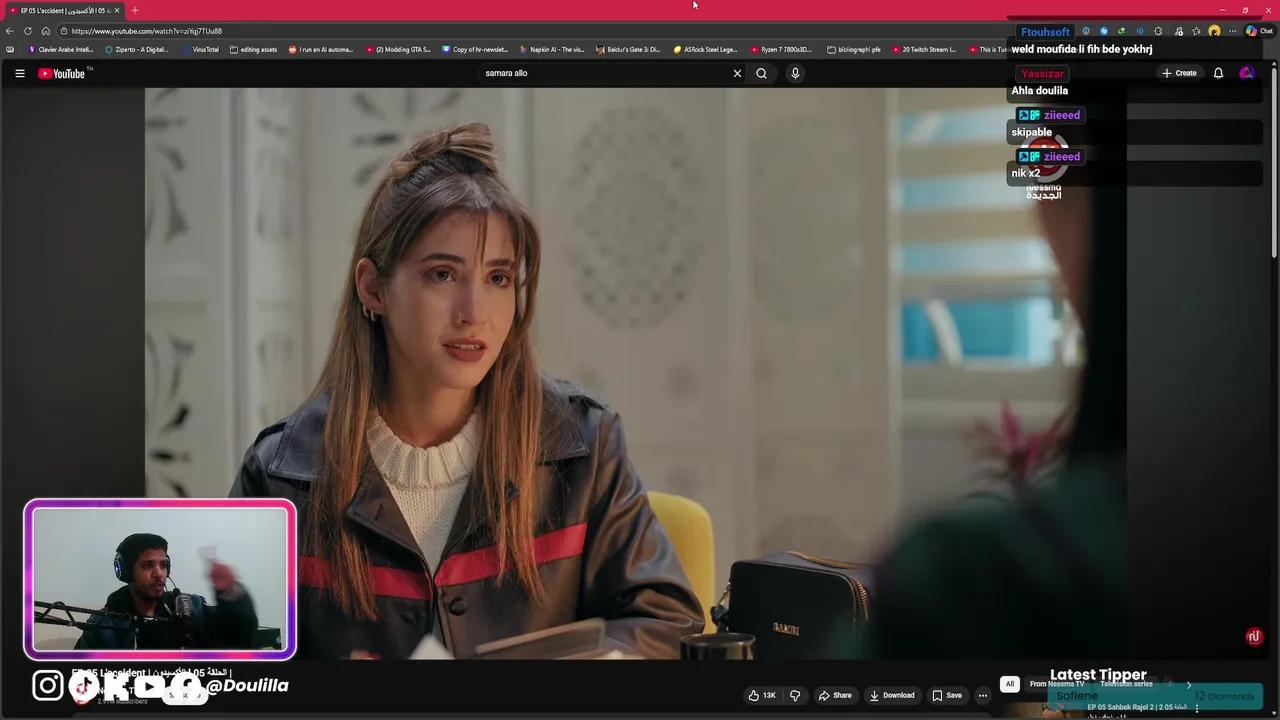
Task: Open a new browser tab
Action: 134,10
